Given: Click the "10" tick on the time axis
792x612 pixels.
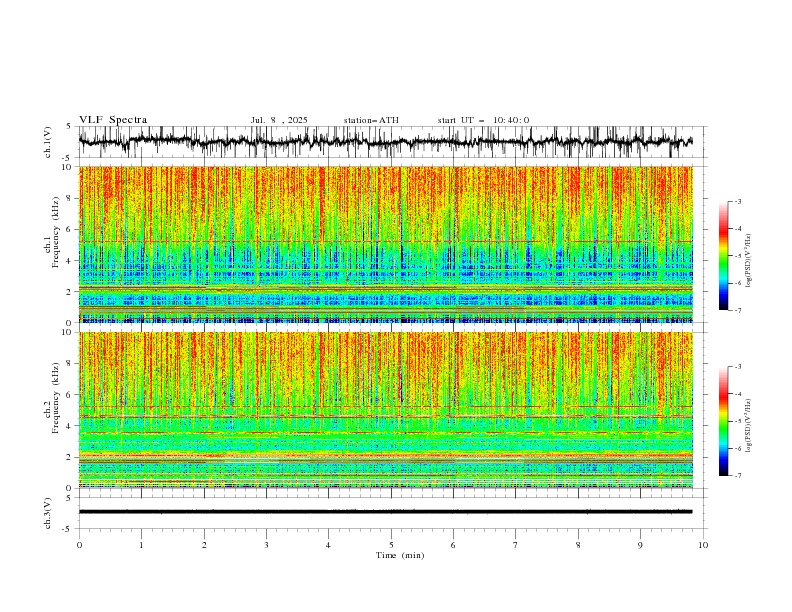Looking at the screenshot, I should click(703, 545).
